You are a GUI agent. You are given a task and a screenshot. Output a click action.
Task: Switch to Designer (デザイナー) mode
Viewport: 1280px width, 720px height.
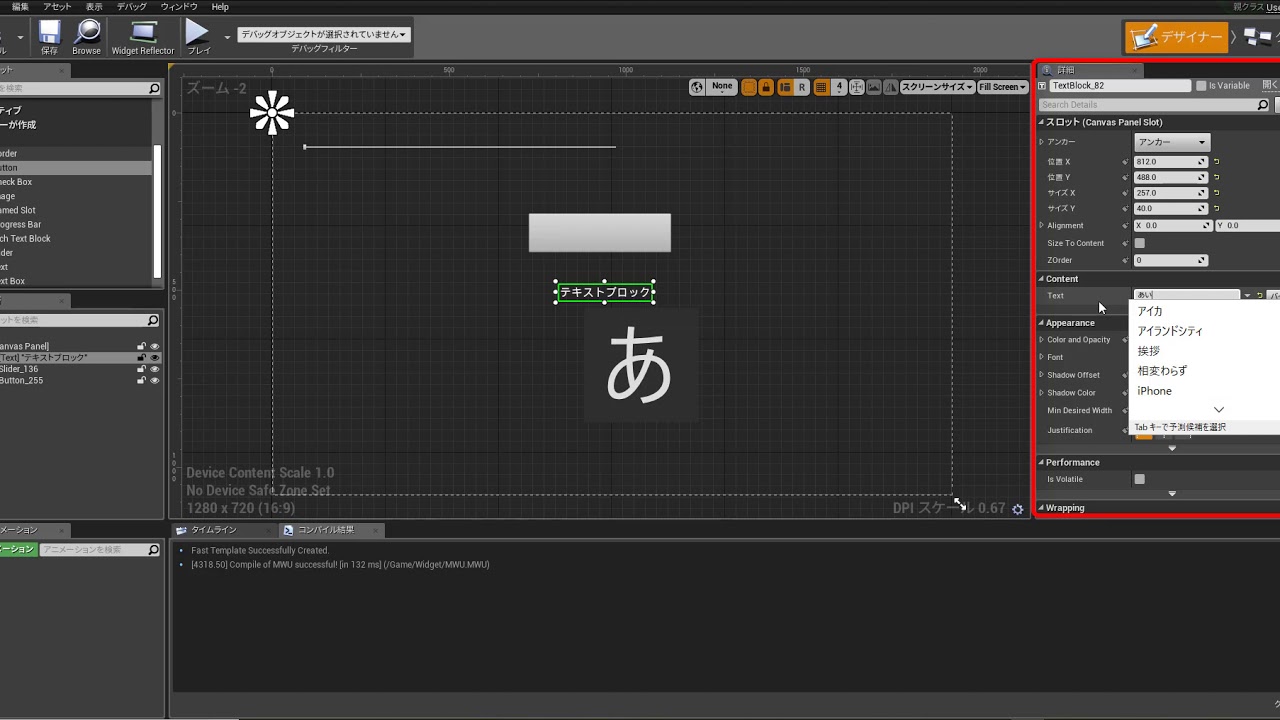pyautogui.click(x=1177, y=38)
